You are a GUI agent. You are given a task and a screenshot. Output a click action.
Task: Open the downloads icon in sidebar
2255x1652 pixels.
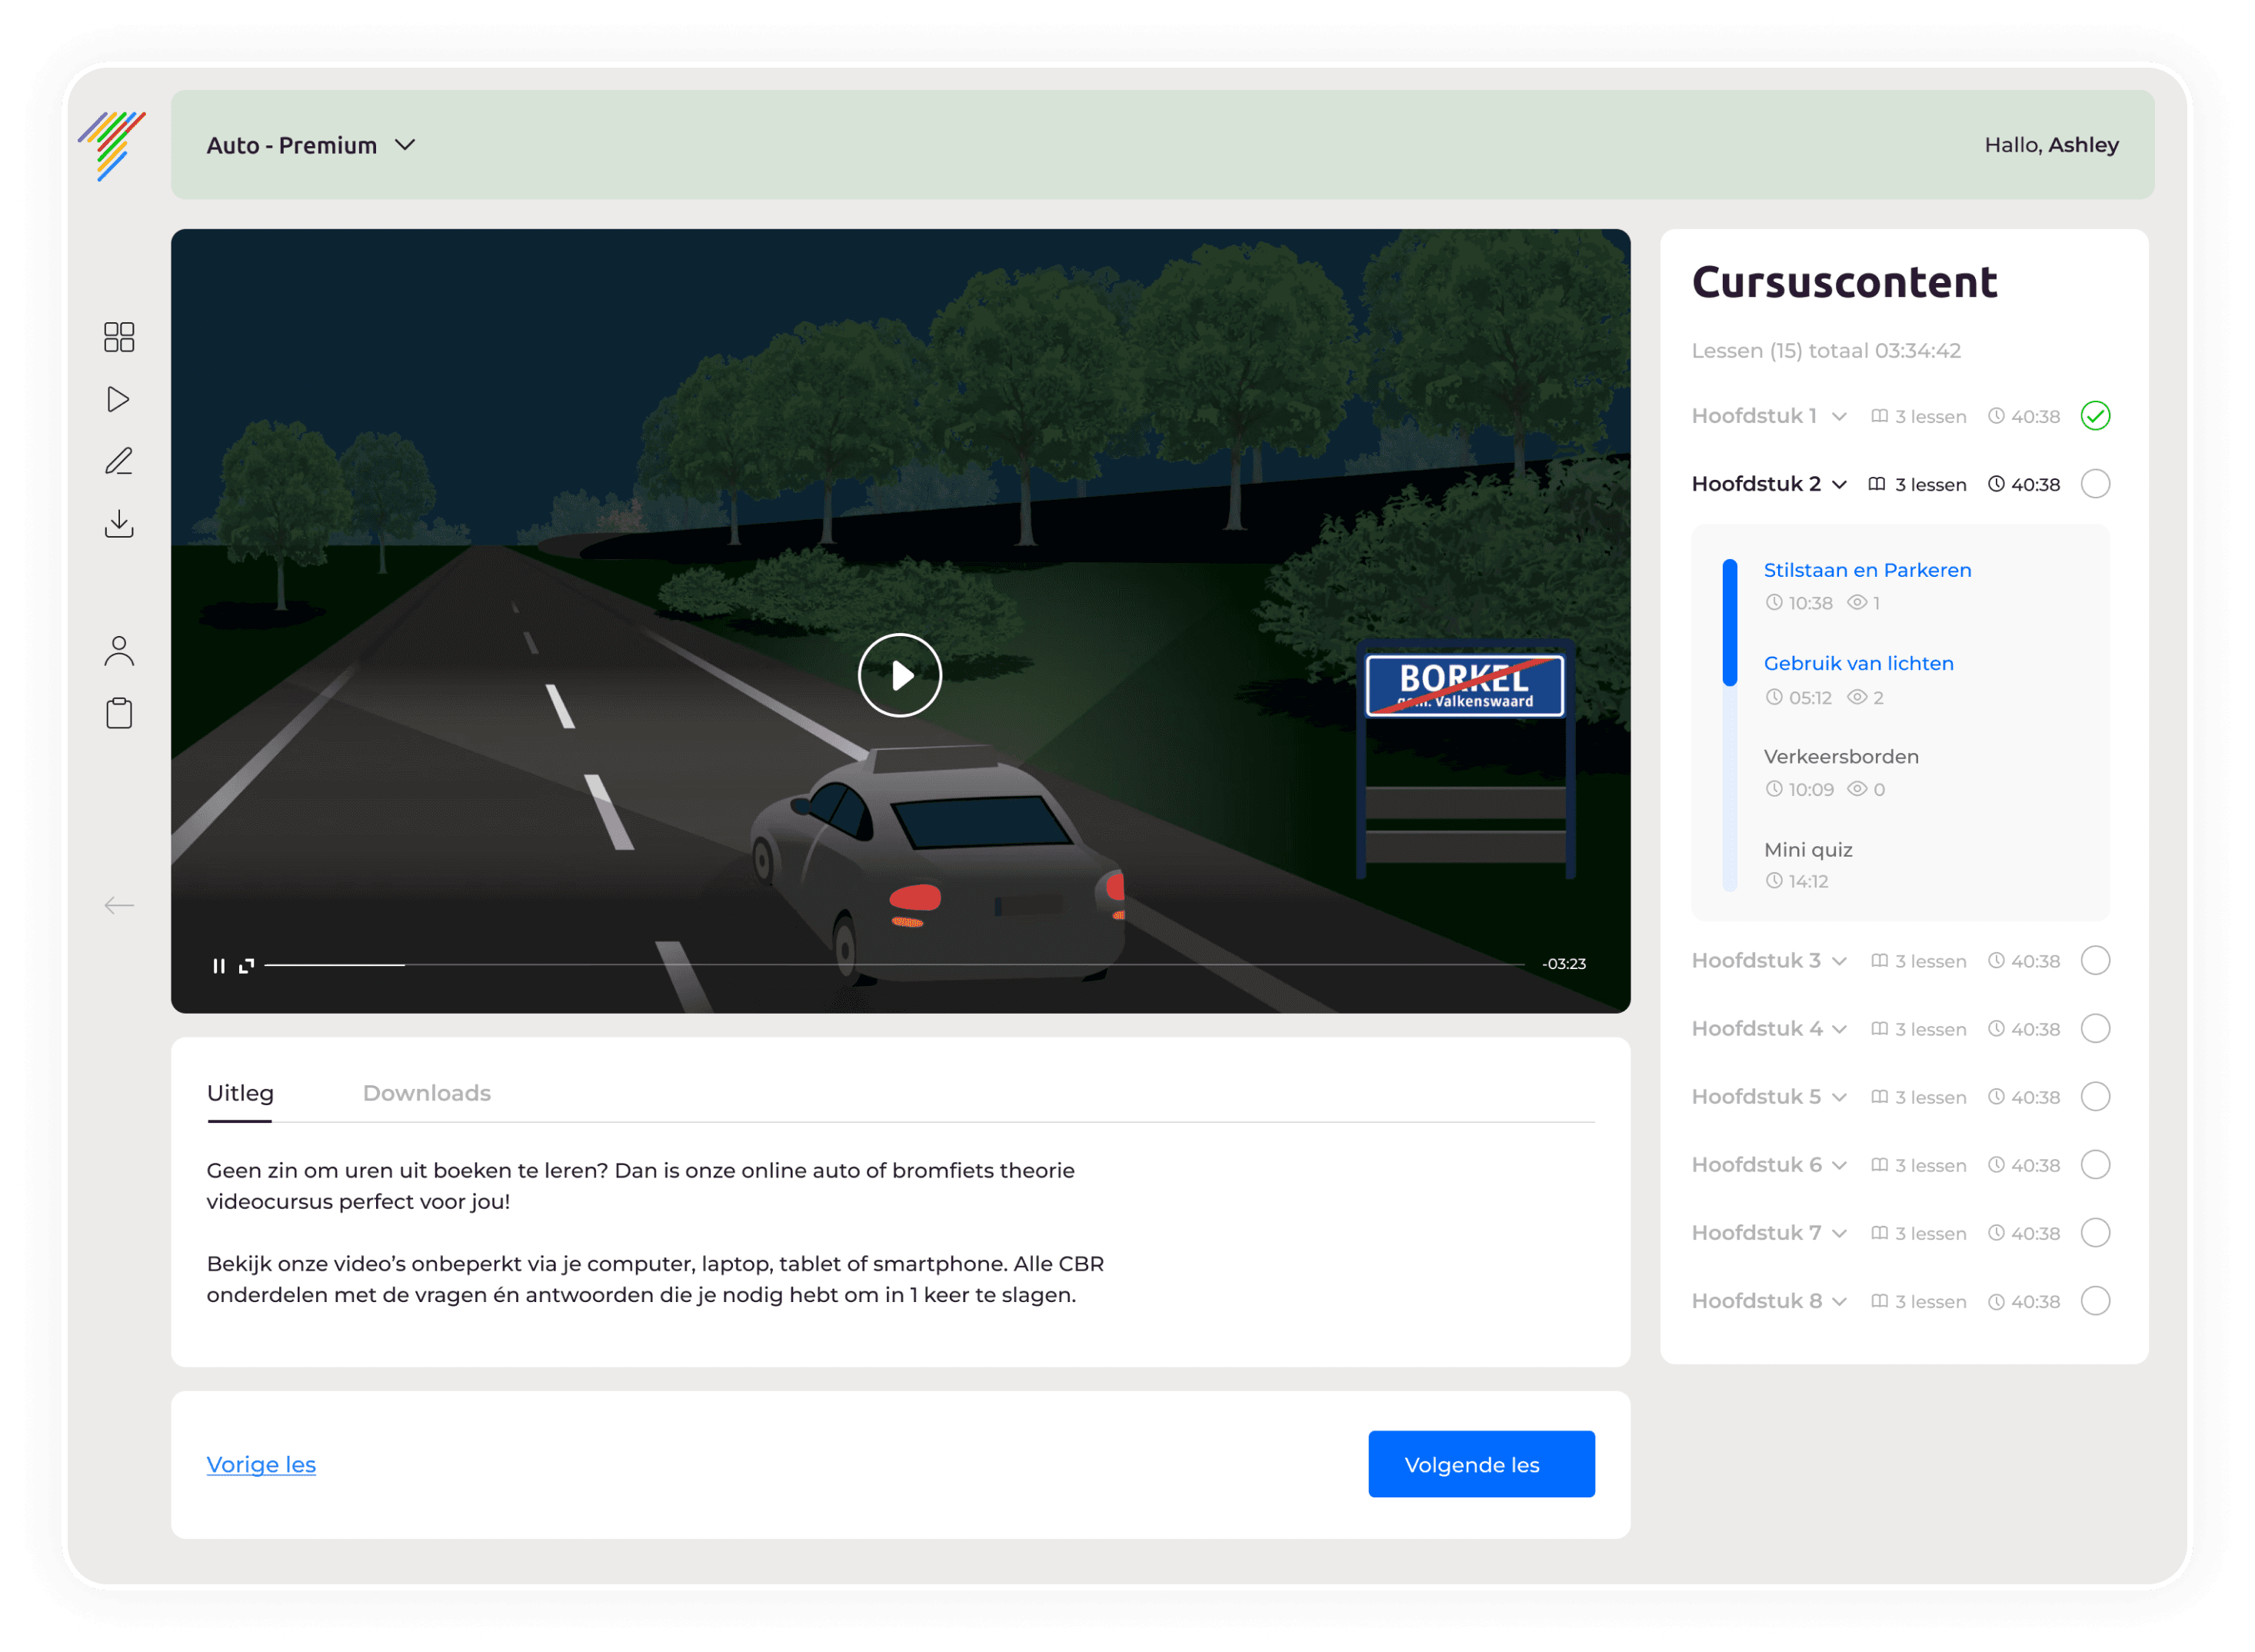pyautogui.click(x=119, y=524)
